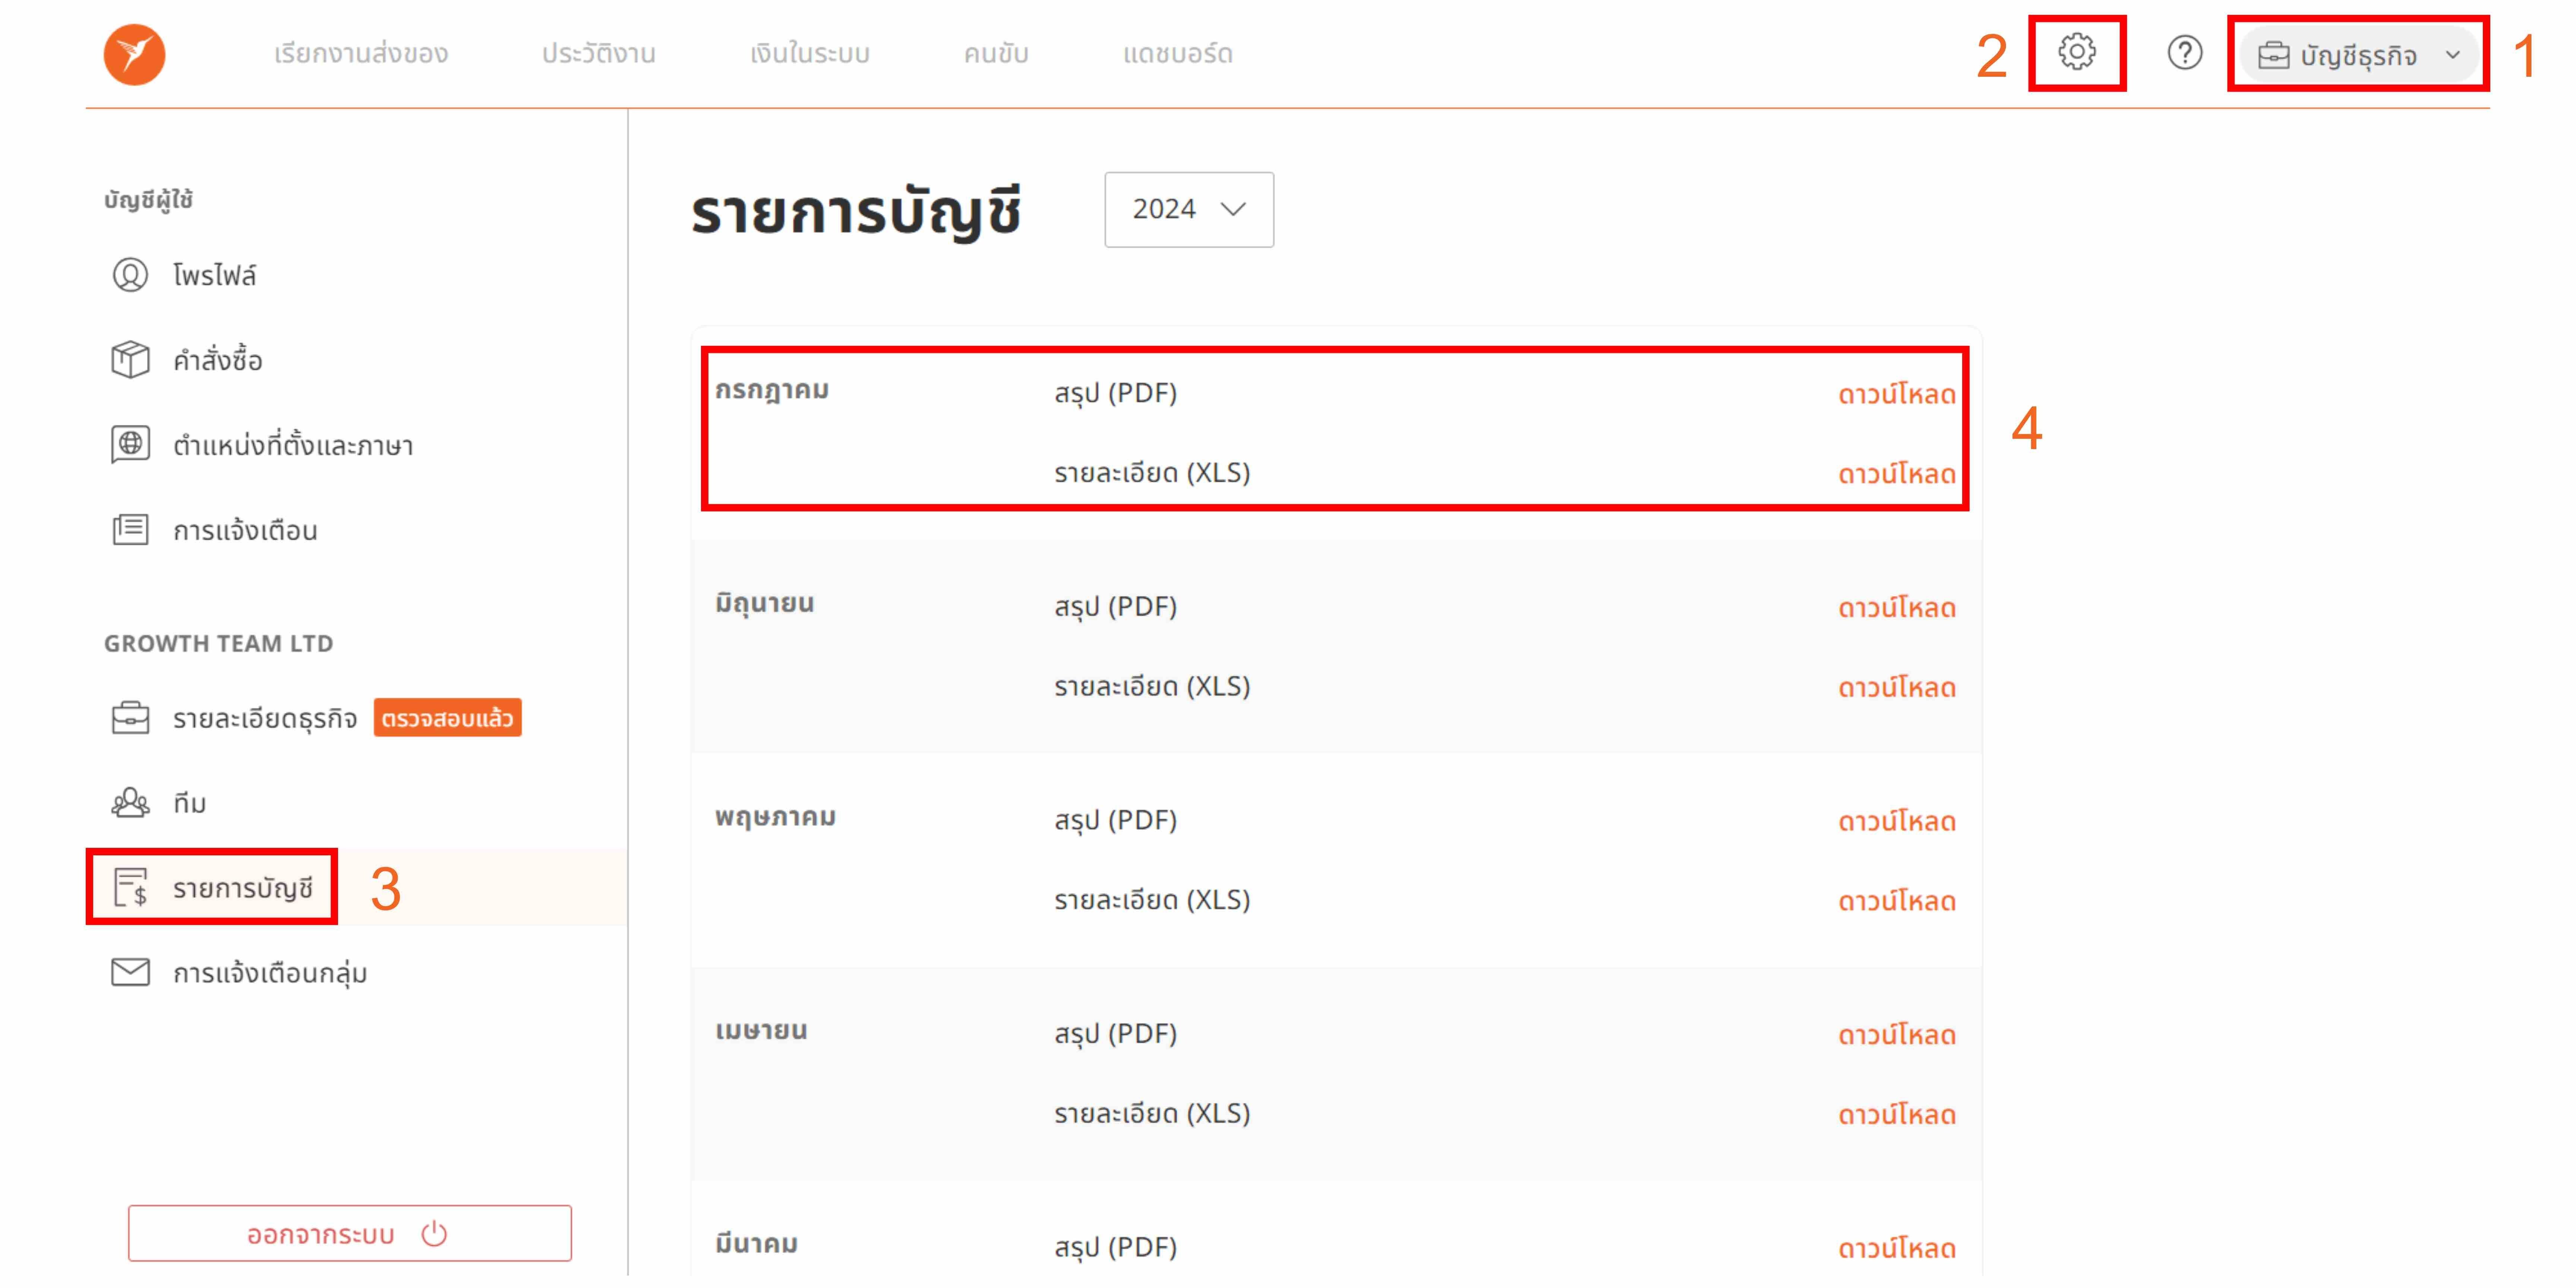Open the เงินในระบบ menu
The height and width of the screenshot is (1288, 2576).
click(810, 54)
